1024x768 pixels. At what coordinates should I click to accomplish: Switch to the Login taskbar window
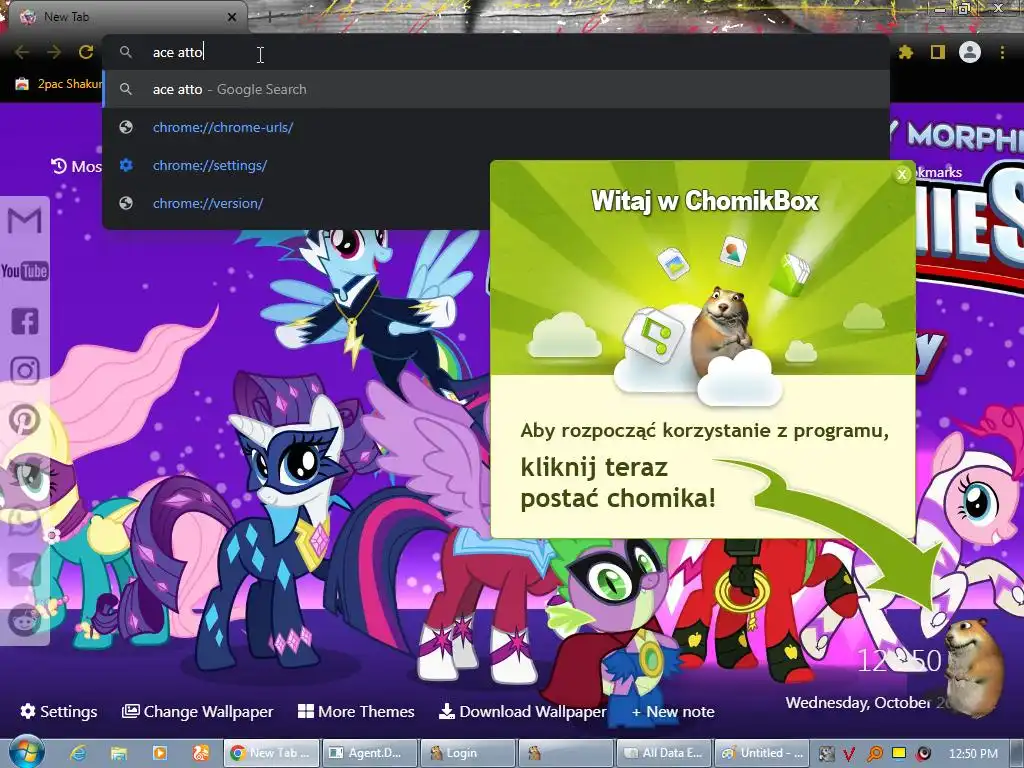pyautogui.click(x=468, y=753)
